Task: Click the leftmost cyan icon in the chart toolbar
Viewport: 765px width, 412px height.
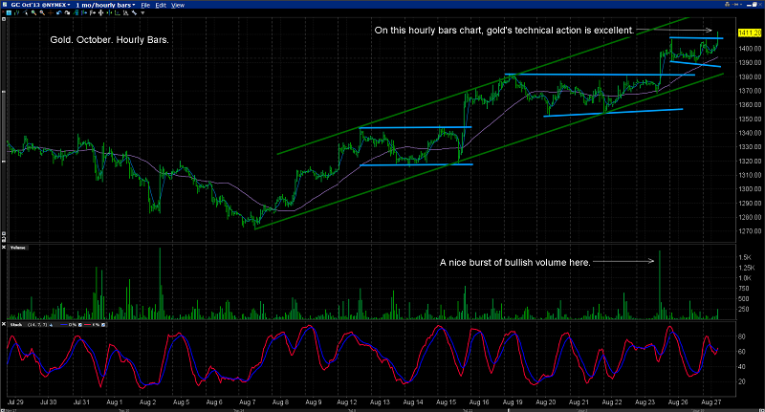Action: tap(9, 13)
